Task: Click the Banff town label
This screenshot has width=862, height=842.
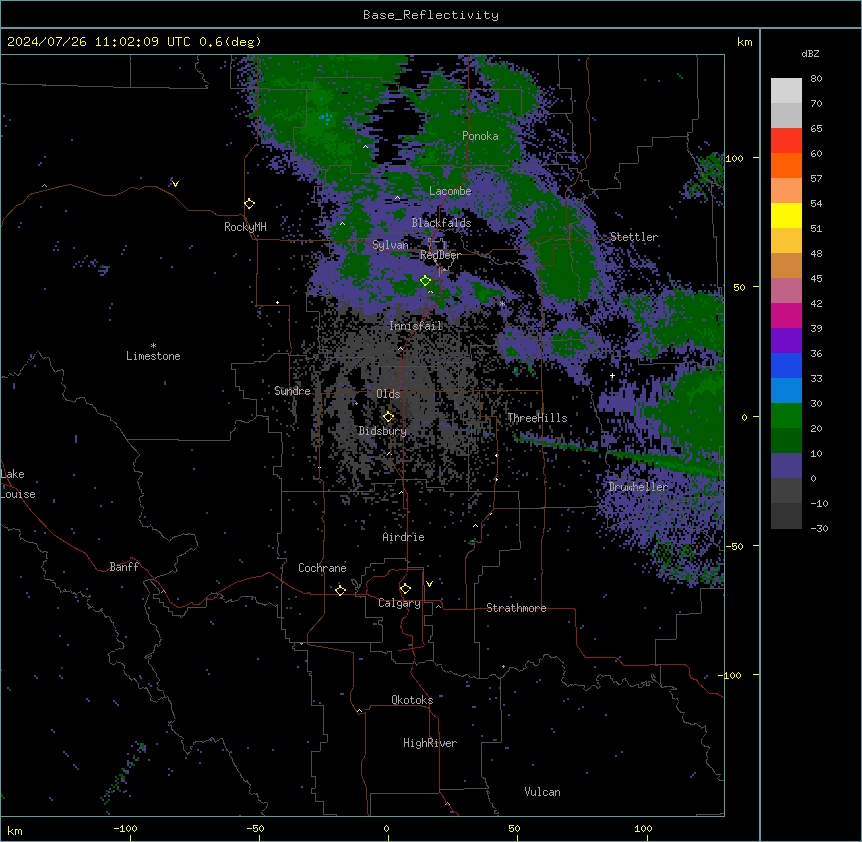Action: 124,567
